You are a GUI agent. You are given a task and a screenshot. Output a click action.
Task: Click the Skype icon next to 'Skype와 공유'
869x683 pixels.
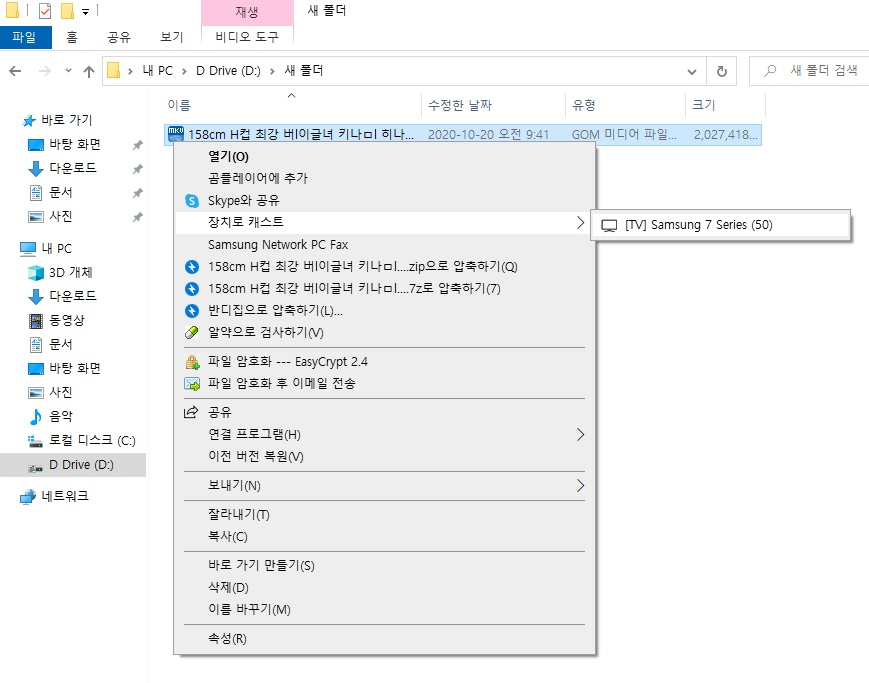tap(193, 201)
